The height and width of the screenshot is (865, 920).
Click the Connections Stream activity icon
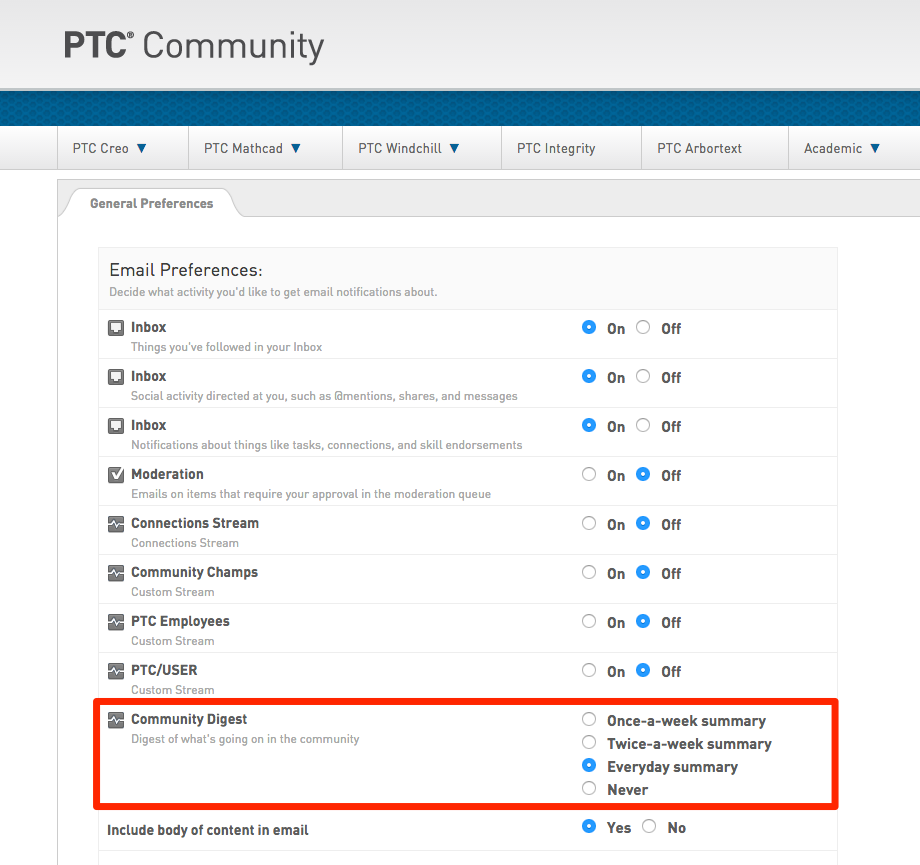(x=116, y=523)
